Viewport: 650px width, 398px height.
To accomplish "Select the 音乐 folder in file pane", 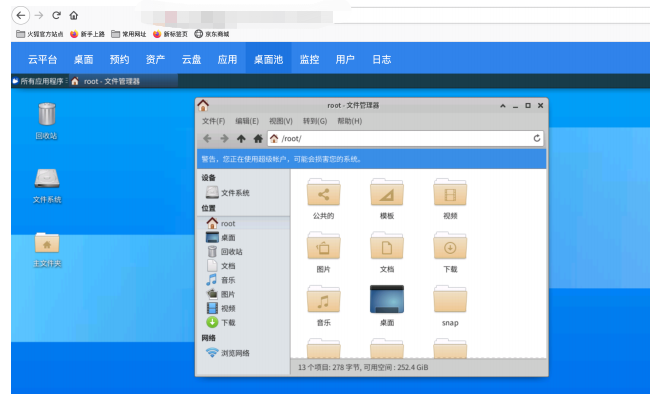I will coord(323,300).
